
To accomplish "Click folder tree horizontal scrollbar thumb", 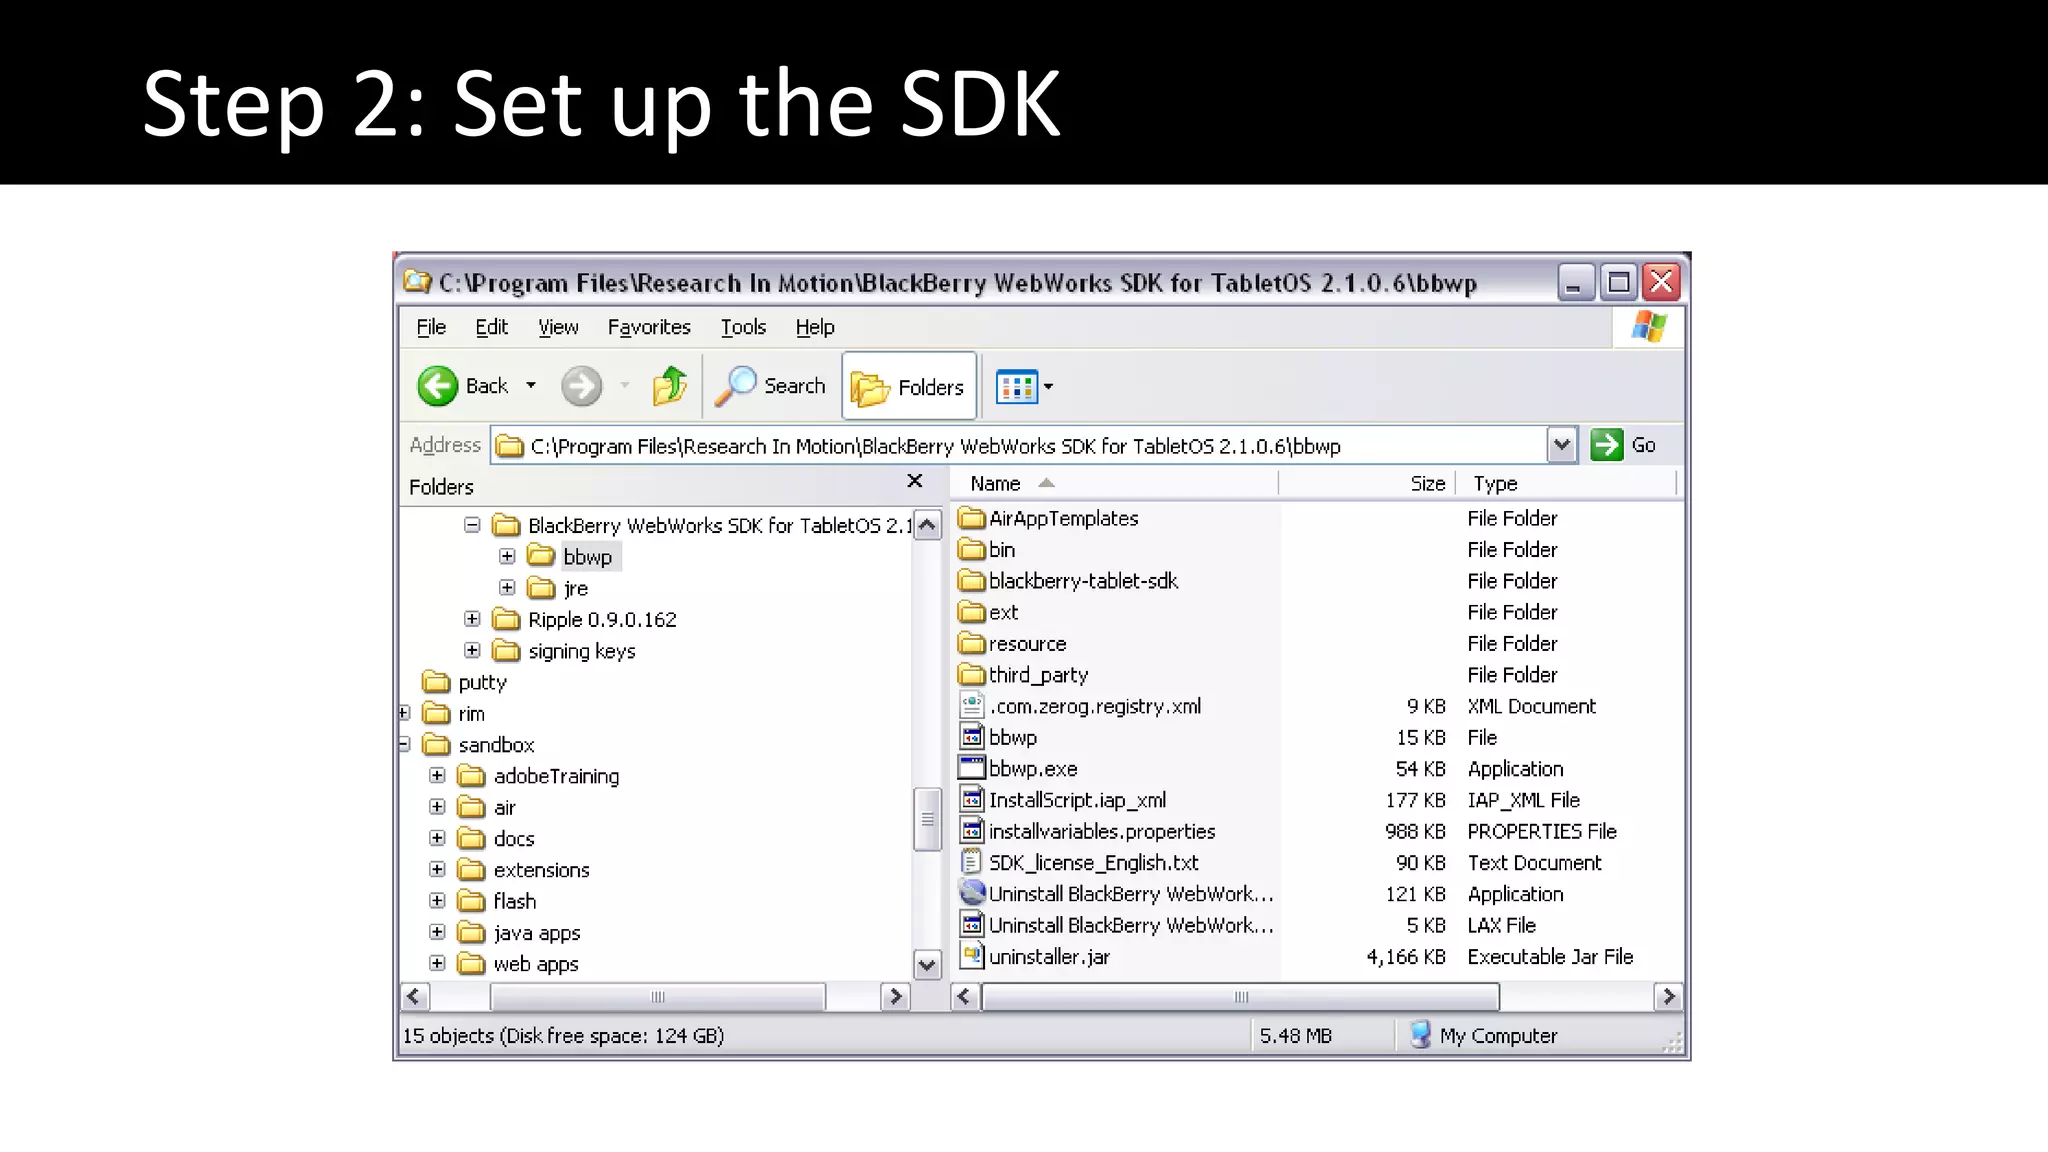I will [657, 997].
